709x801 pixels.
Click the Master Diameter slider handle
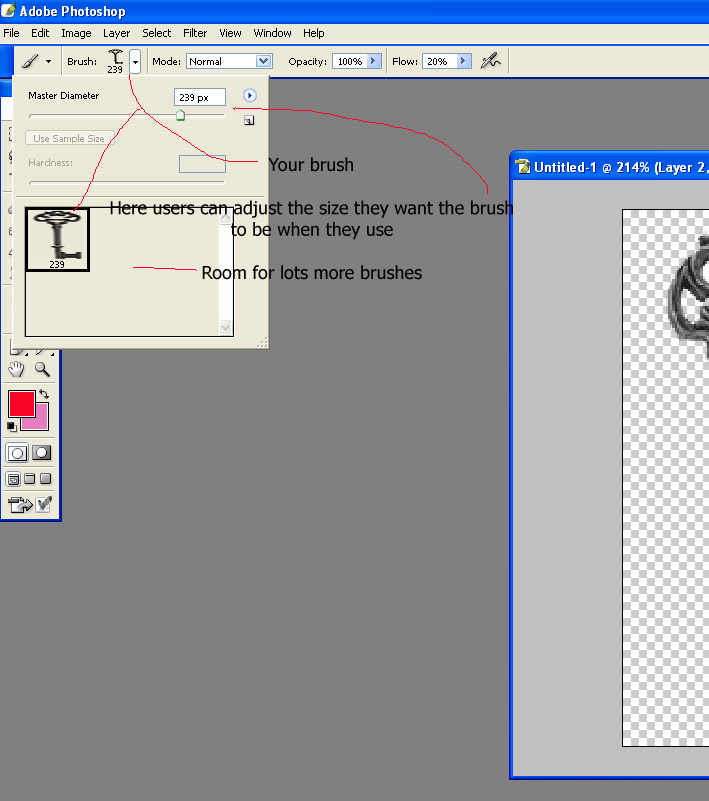[180, 115]
